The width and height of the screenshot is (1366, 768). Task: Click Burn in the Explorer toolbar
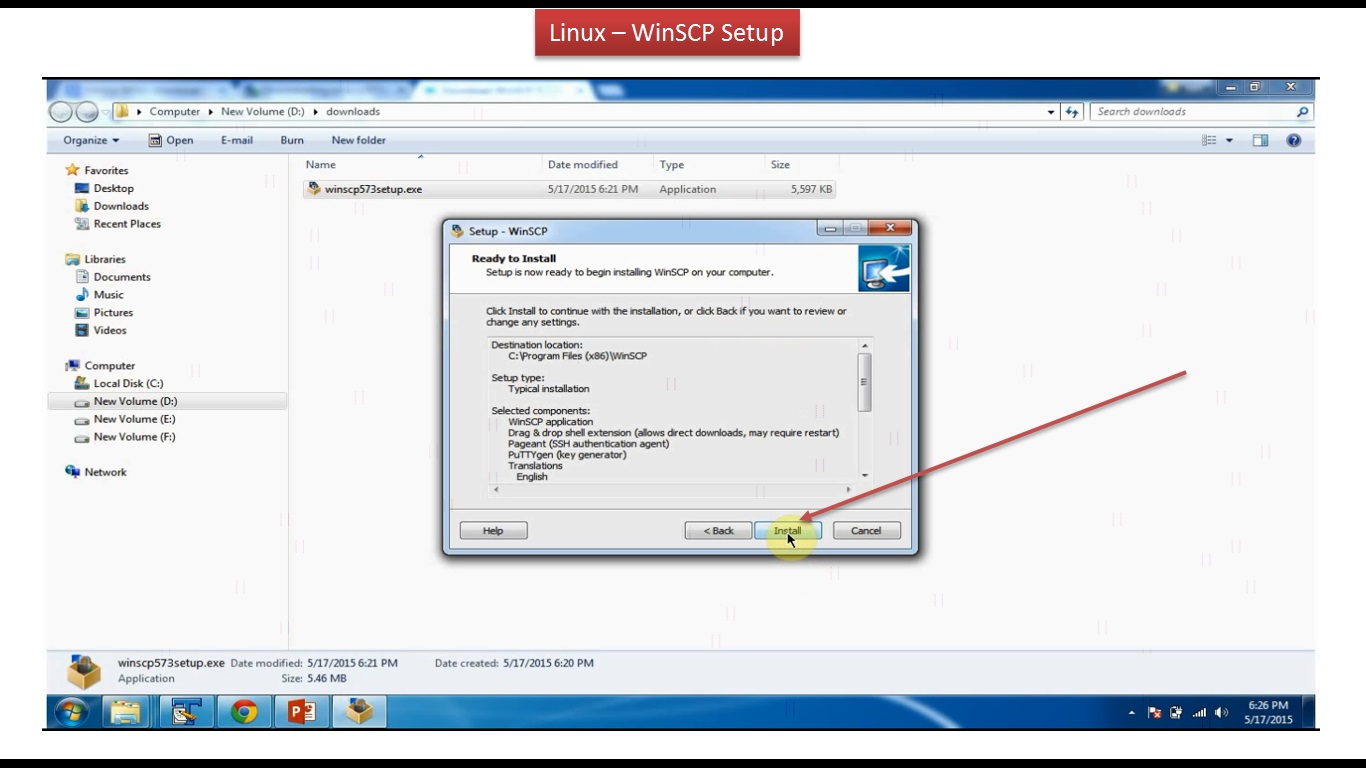292,140
